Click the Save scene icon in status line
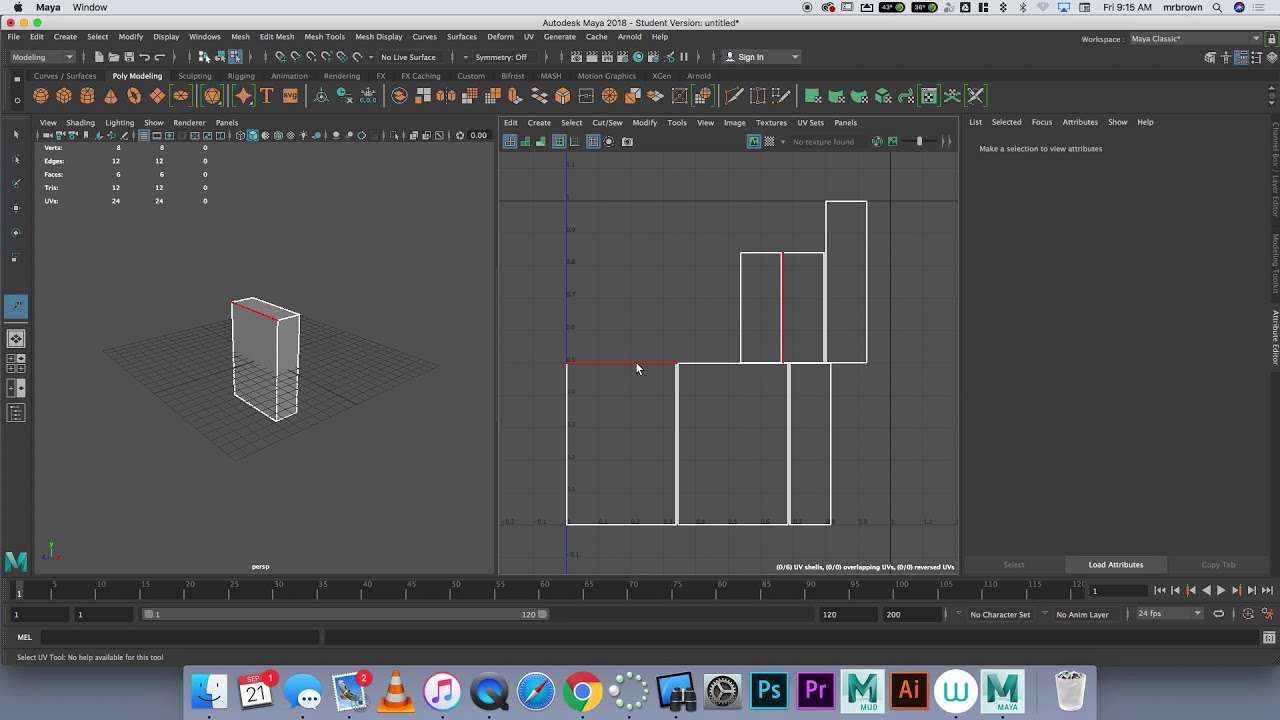Viewport: 1280px width, 720px height. pyautogui.click(x=128, y=57)
